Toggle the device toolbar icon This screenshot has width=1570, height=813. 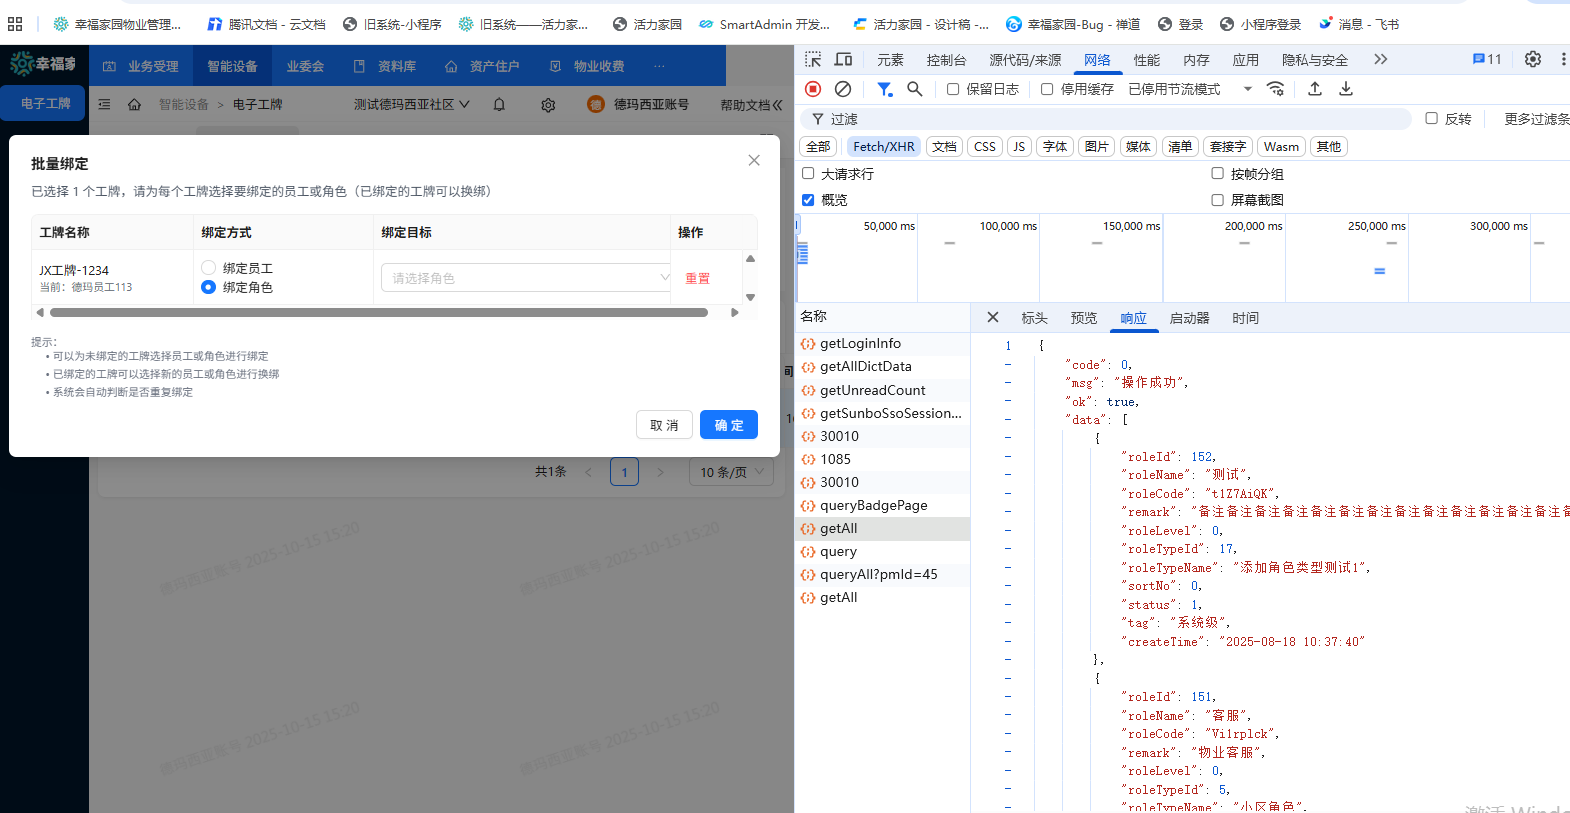pyautogui.click(x=843, y=60)
